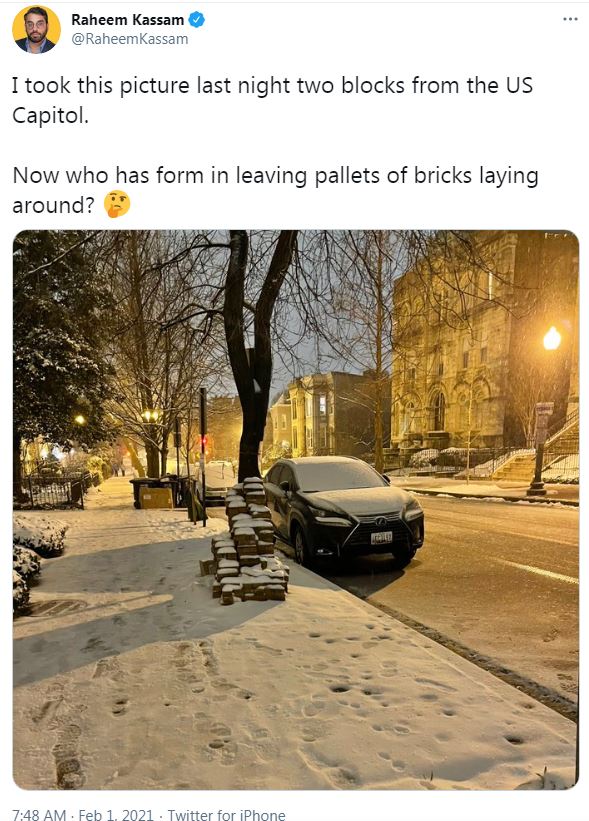589x821 pixels.
Task: Click the 'pallets of bricks' sentence
Action: [275, 190]
